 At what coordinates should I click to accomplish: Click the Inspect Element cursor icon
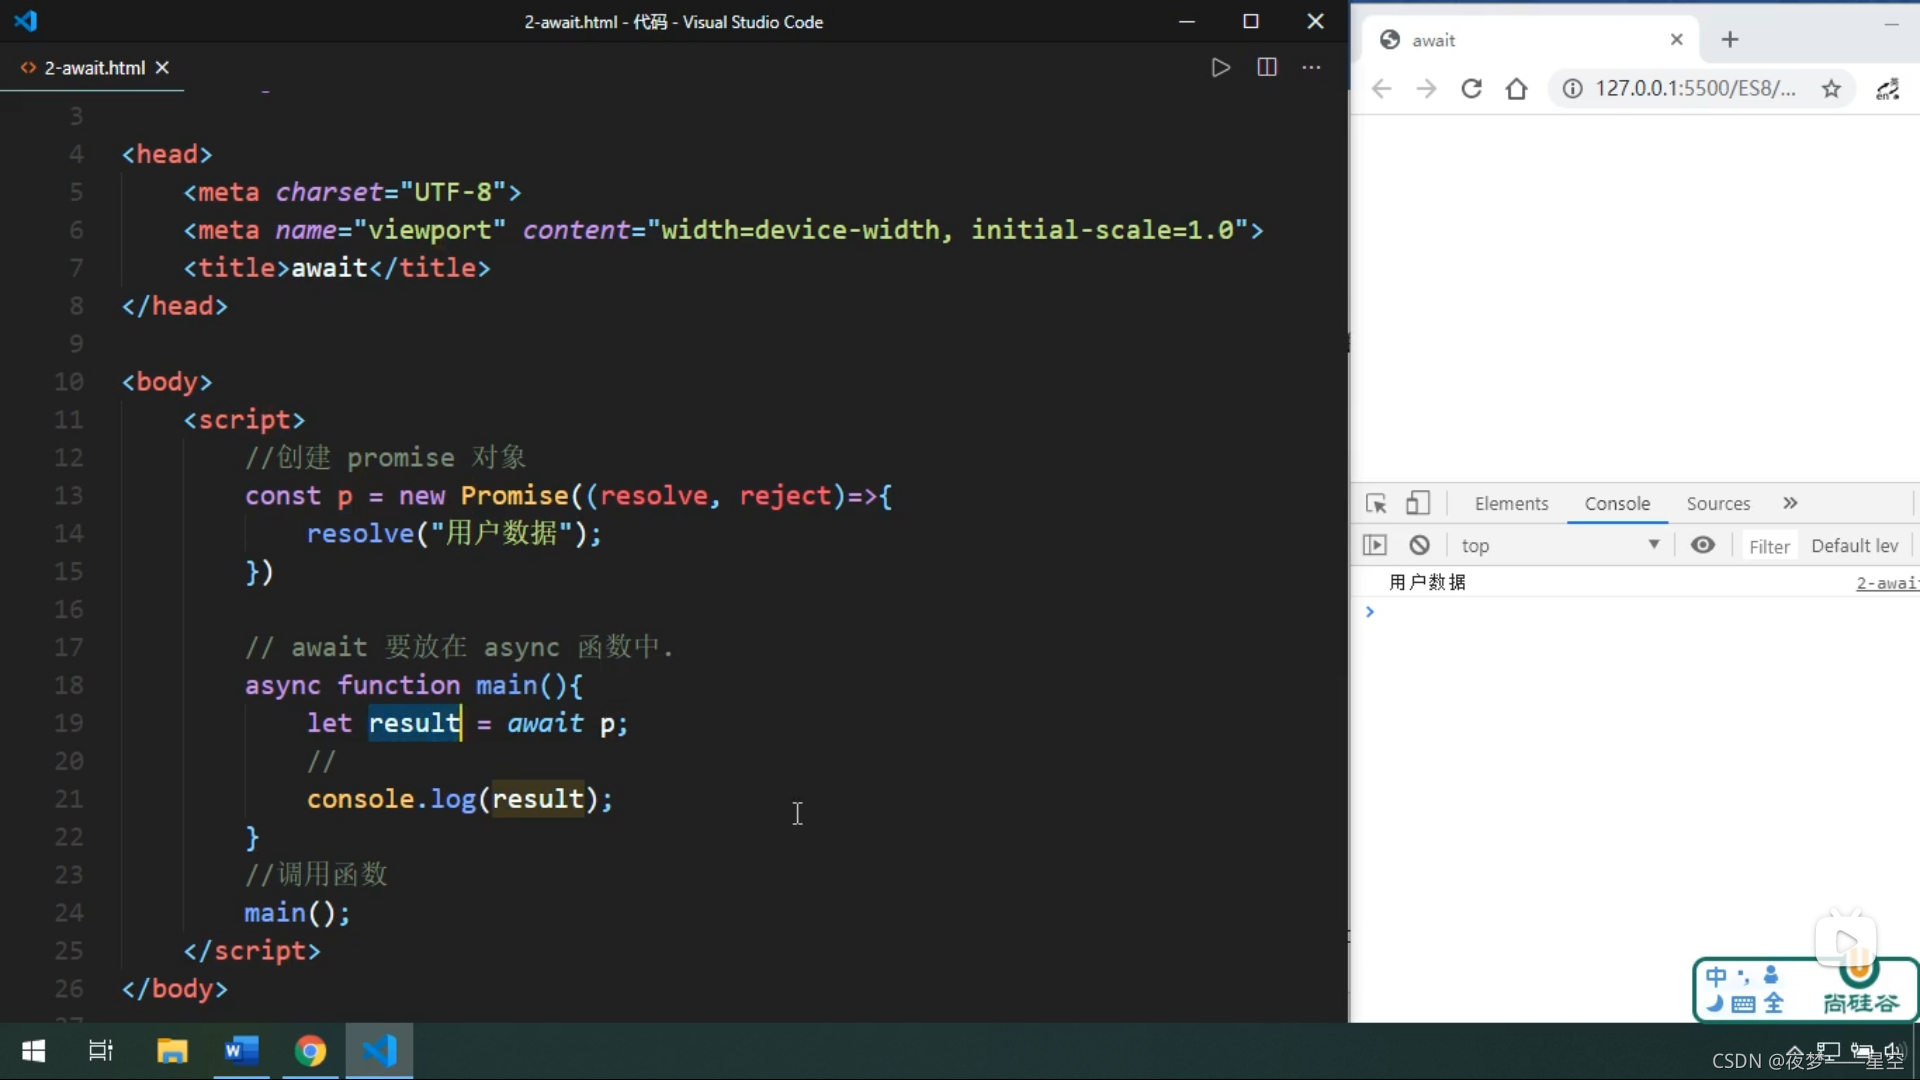click(1375, 502)
